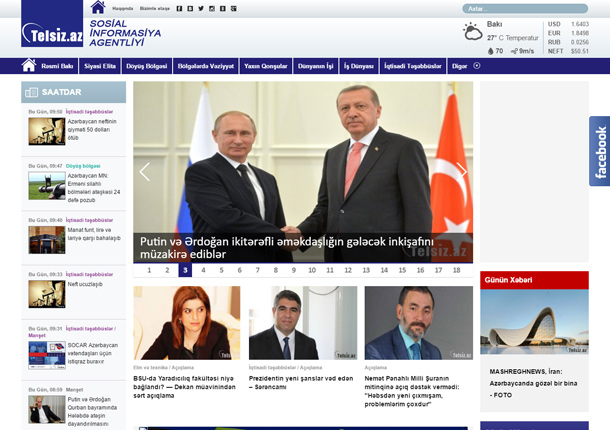610x430 pixels.
Task: Go to previous slide with left arrow
Action: 145,171
